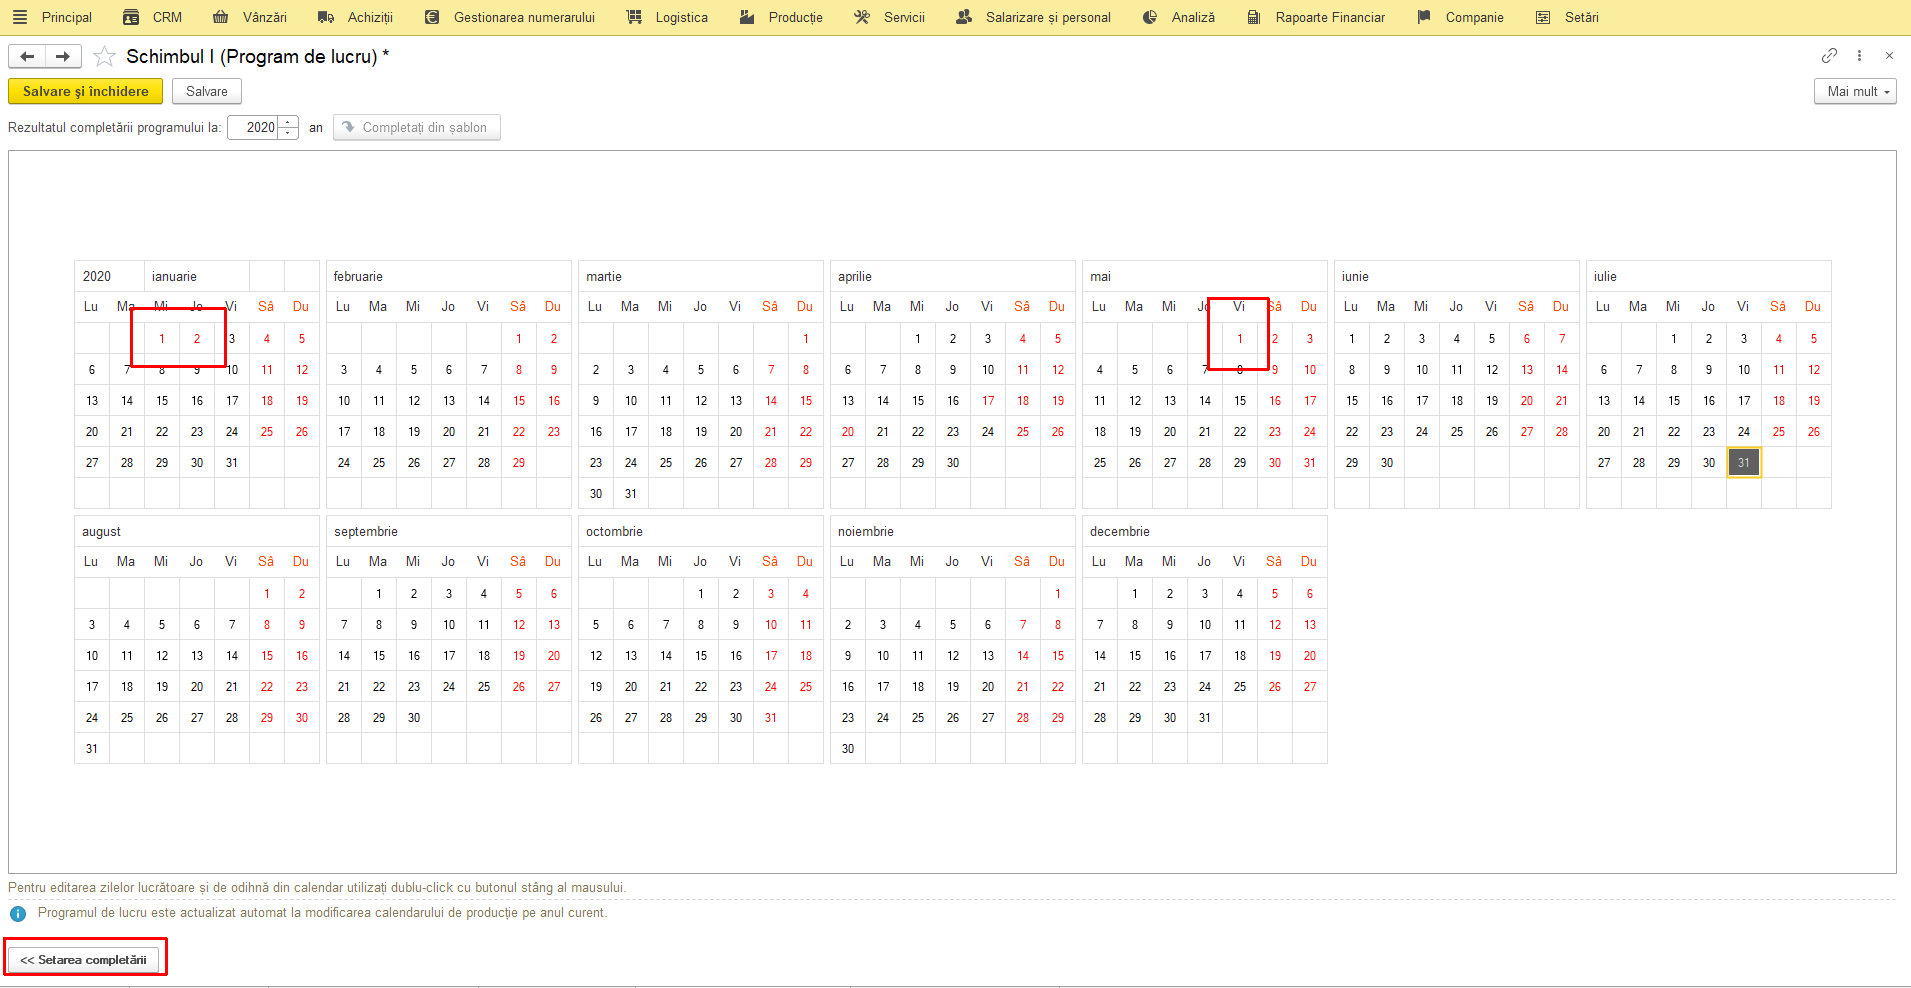The height and width of the screenshot is (988, 1911).
Task: Select the year 2020 input field
Action: pyautogui.click(x=253, y=127)
